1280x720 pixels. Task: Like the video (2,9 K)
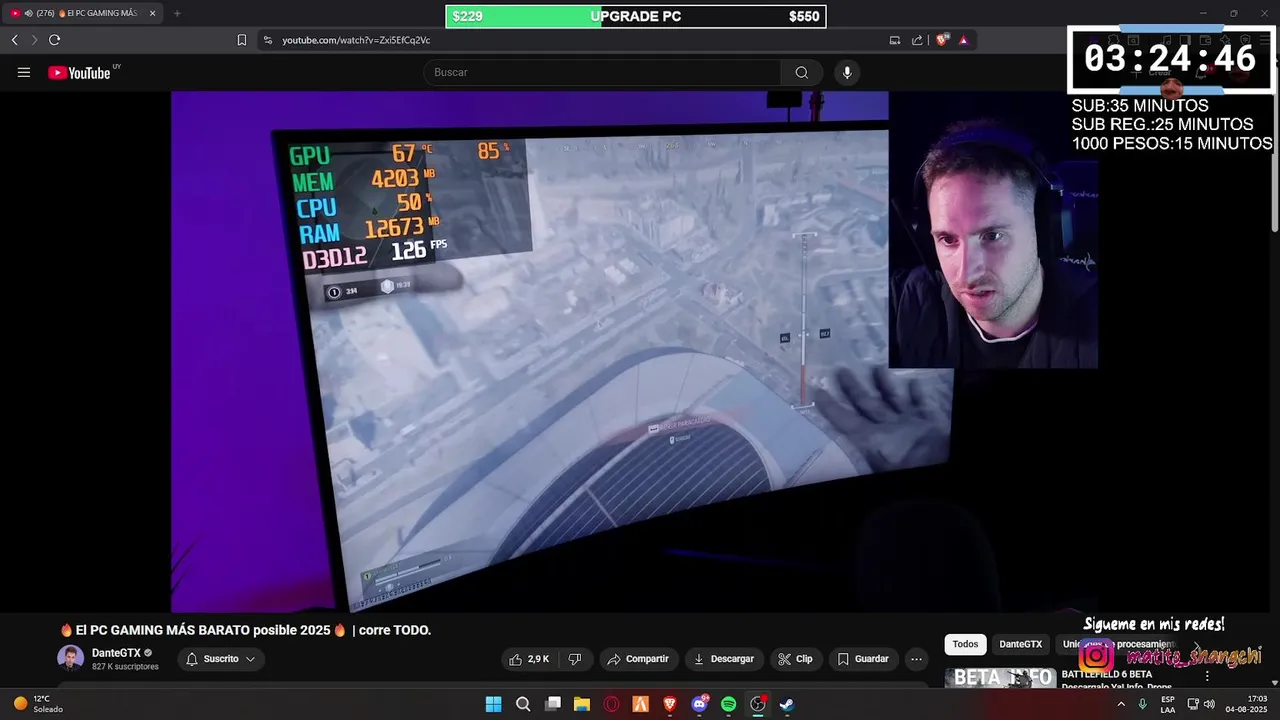[528, 659]
